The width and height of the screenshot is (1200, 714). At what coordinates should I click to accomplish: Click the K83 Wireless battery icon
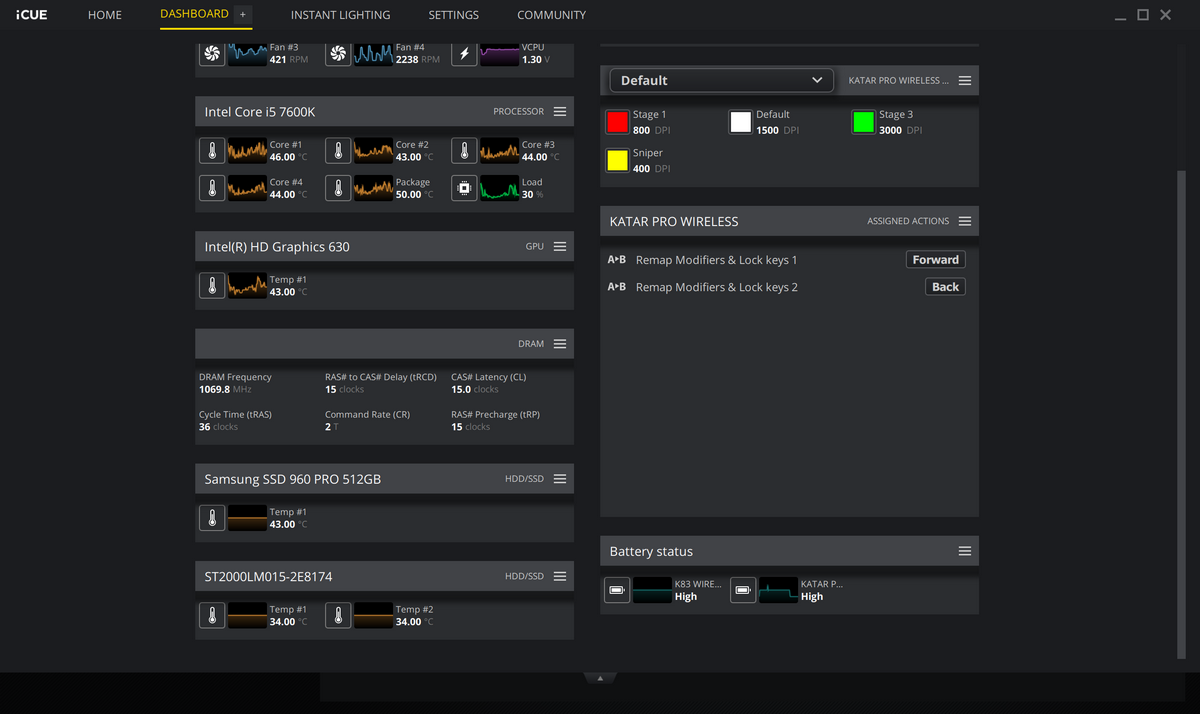click(617, 590)
